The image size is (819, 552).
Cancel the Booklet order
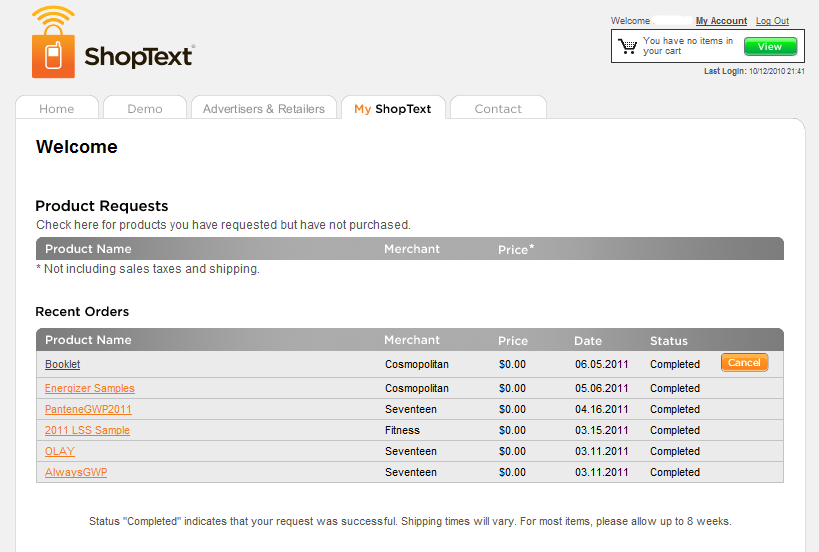(744, 363)
